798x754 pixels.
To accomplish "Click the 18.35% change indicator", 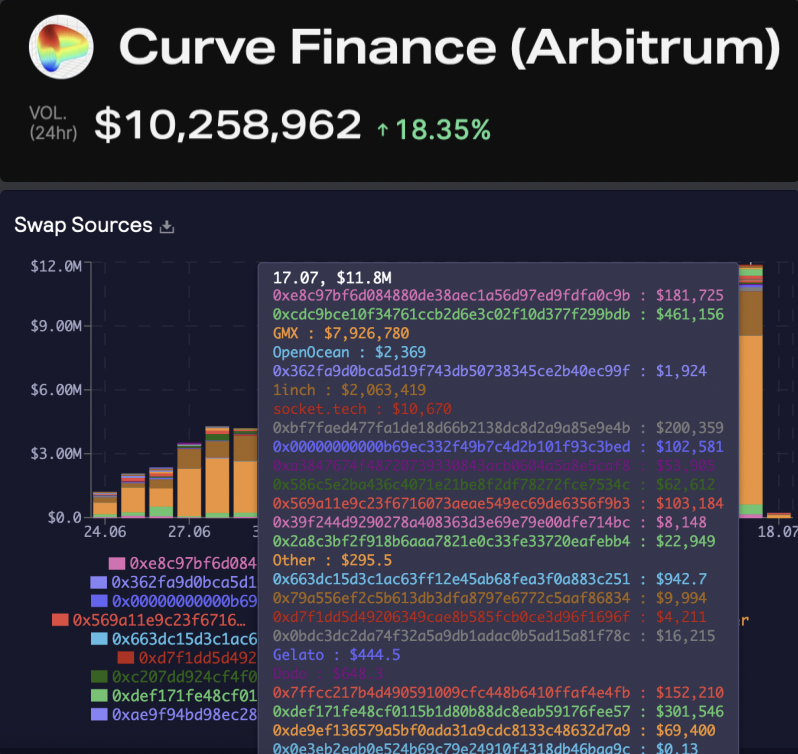I will coord(434,130).
